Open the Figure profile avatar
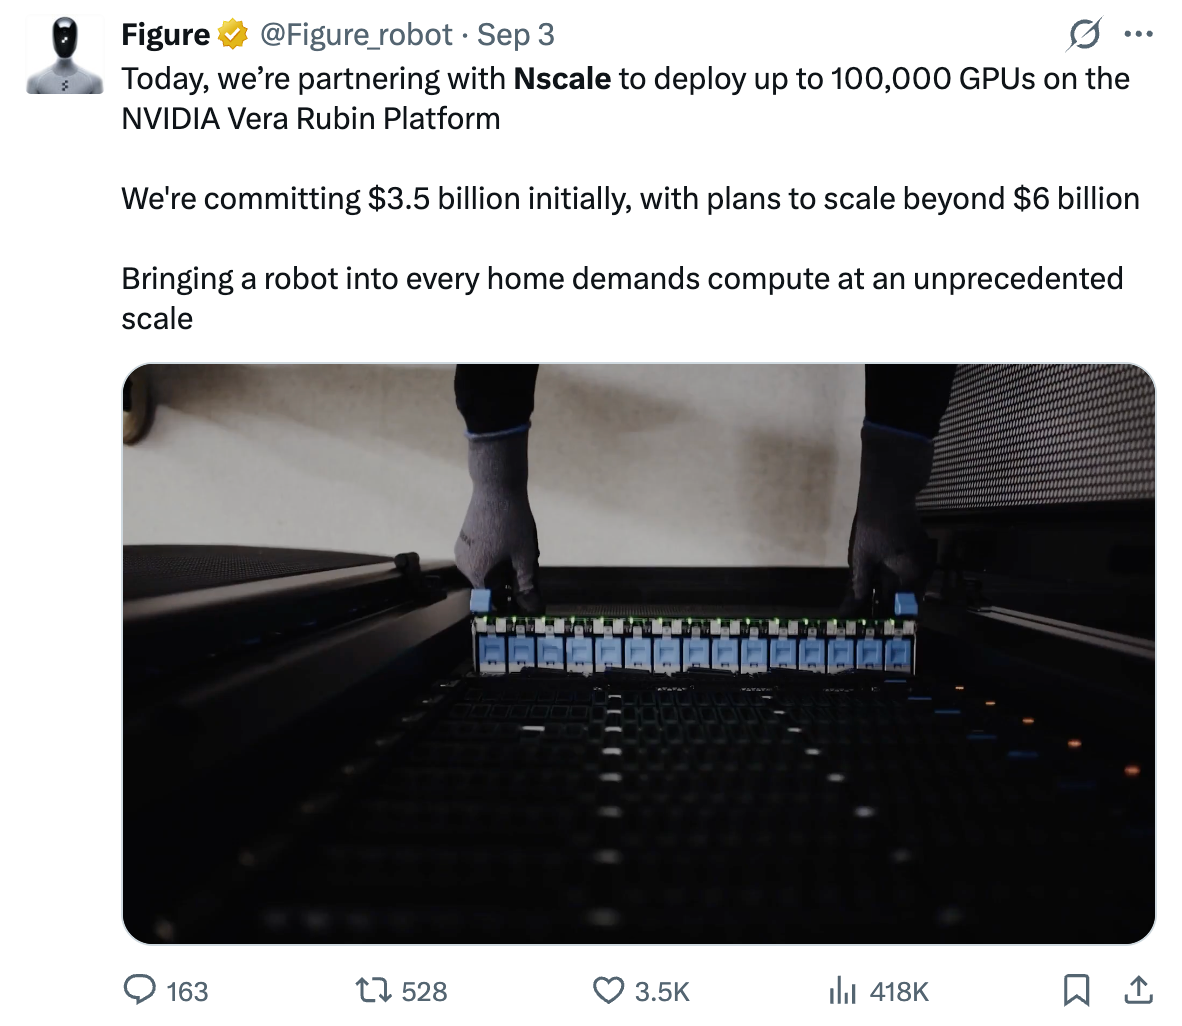The height and width of the screenshot is (1026, 1182). click(x=65, y=55)
